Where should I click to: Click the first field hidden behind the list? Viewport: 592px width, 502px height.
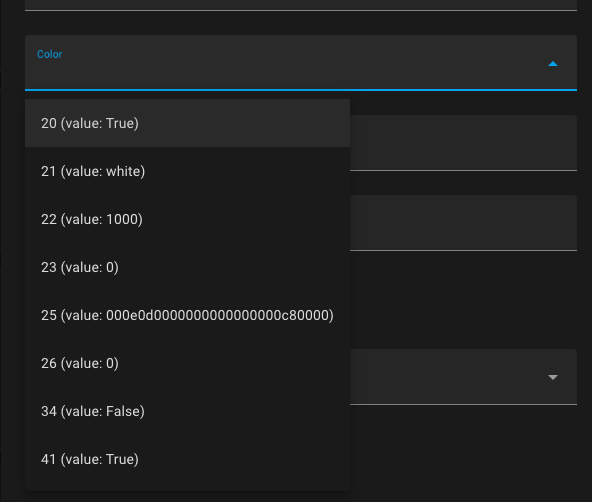tap(463, 143)
